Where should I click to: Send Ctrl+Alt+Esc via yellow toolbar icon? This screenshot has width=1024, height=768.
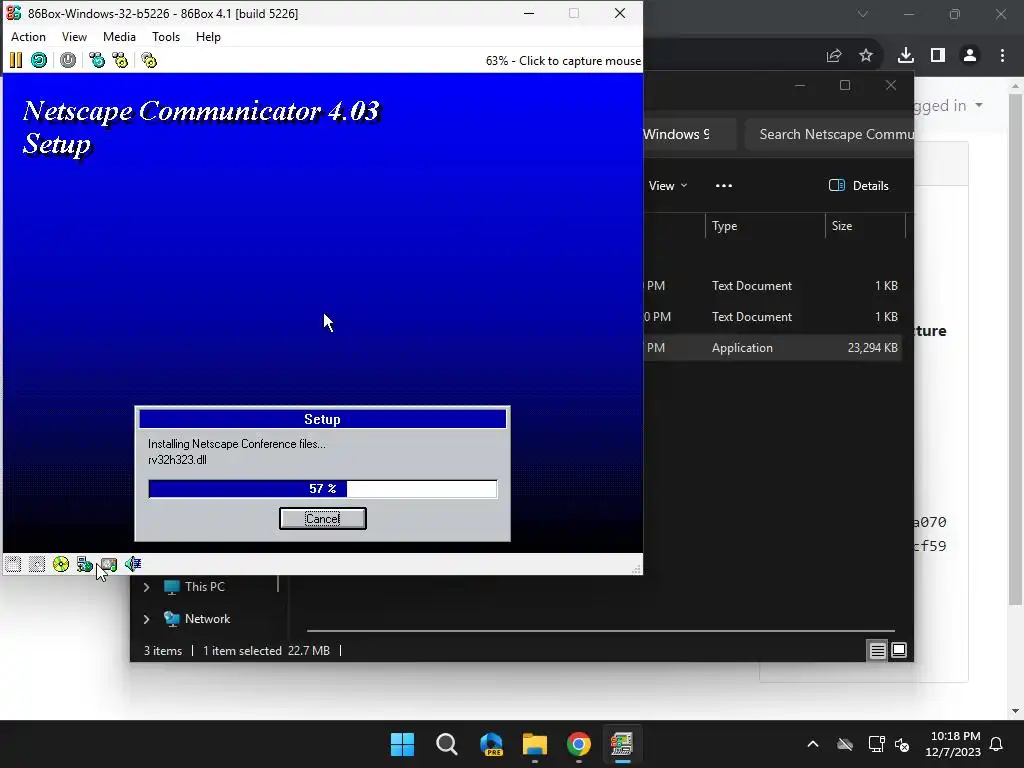coord(120,61)
